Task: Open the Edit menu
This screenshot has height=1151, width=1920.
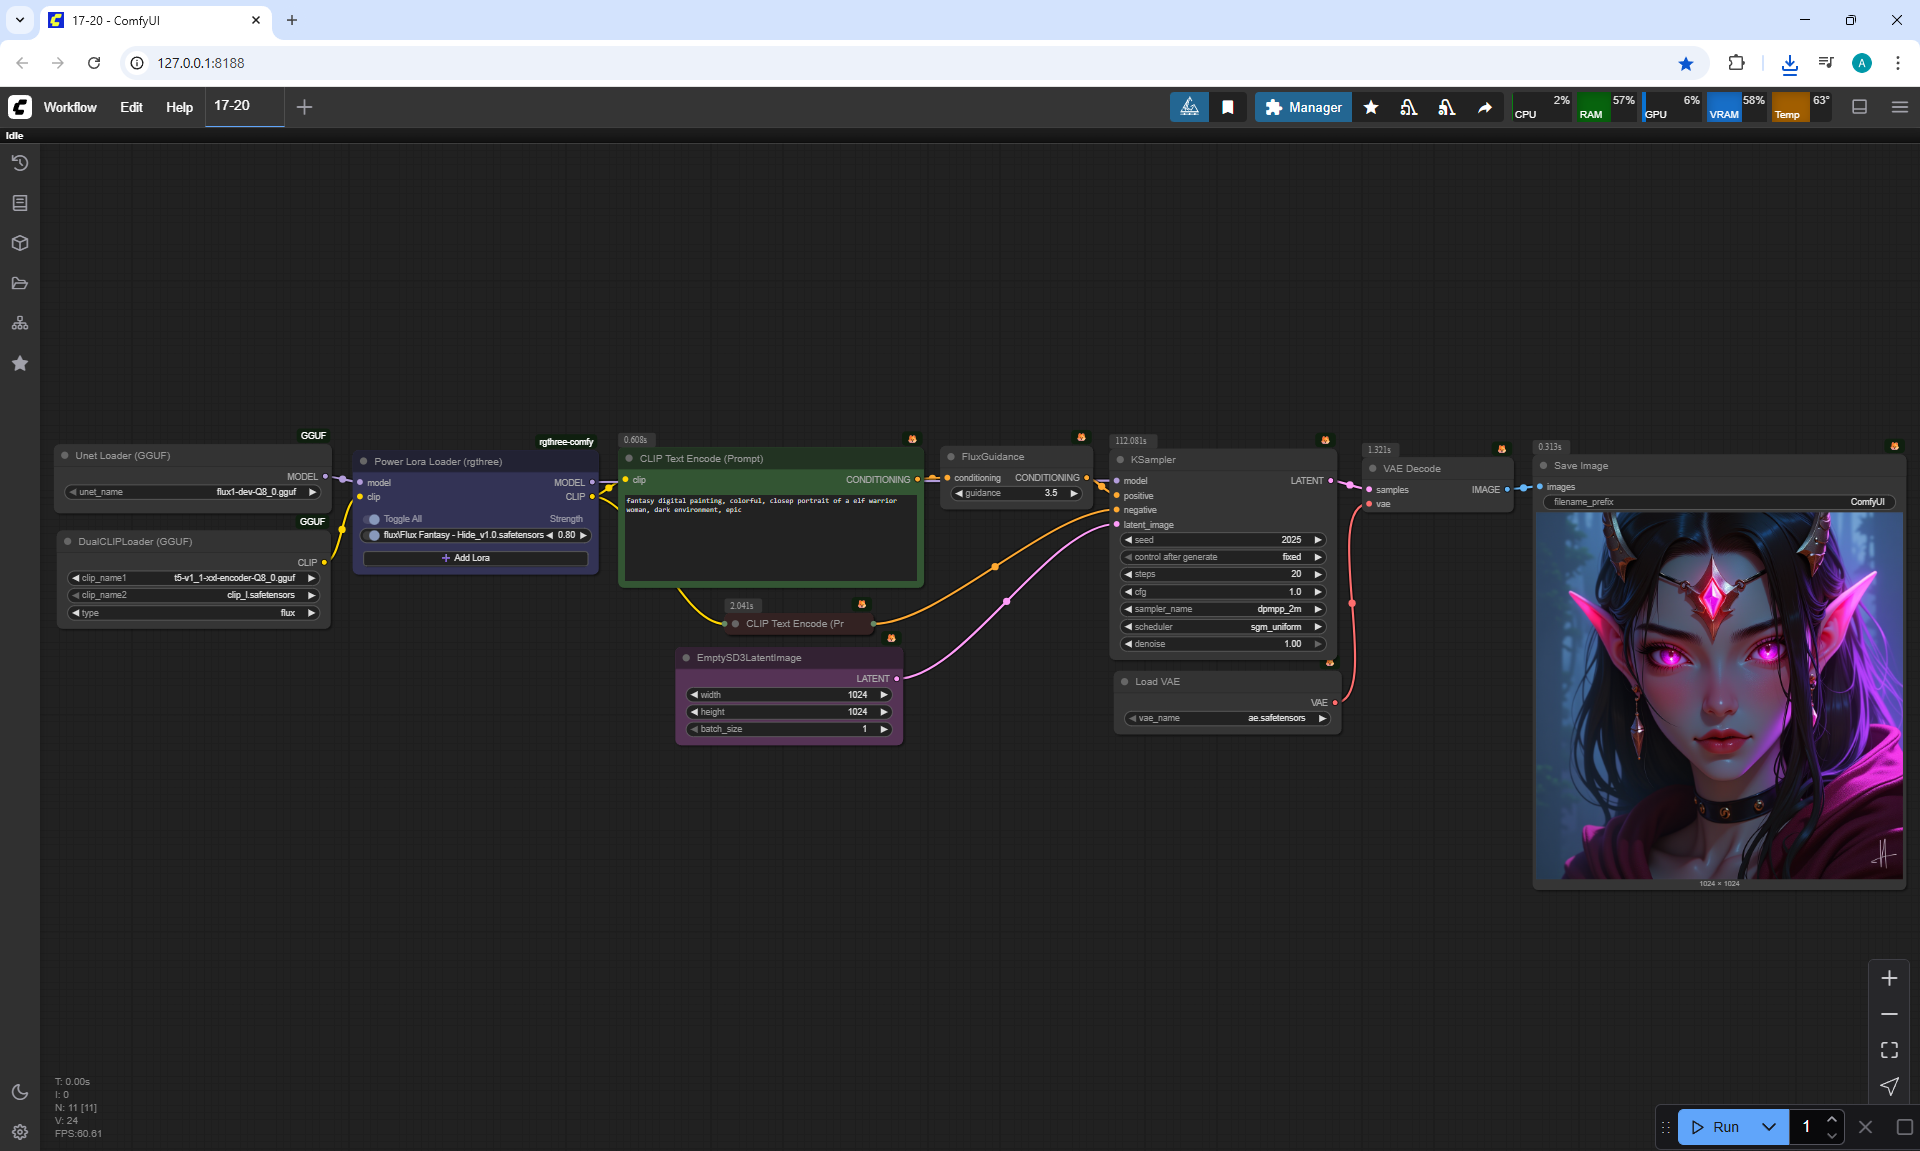Action: click(x=131, y=107)
